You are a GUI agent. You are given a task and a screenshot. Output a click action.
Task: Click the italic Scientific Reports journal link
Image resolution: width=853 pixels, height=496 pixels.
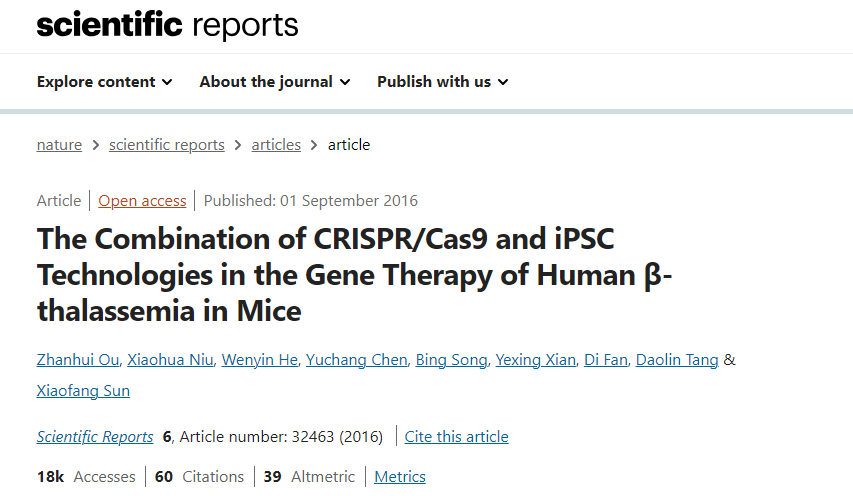click(x=95, y=436)
